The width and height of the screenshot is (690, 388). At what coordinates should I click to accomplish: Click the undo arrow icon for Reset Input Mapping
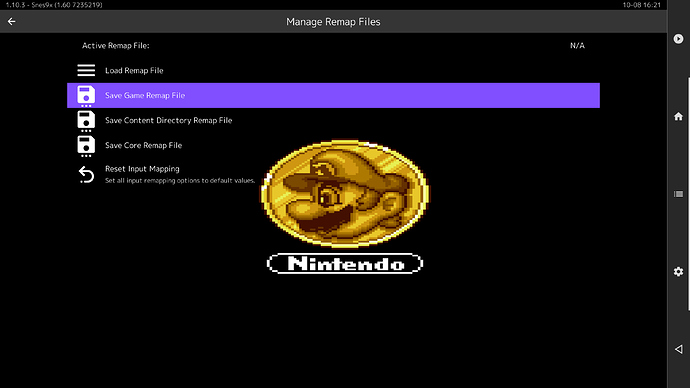pos(86,174)
